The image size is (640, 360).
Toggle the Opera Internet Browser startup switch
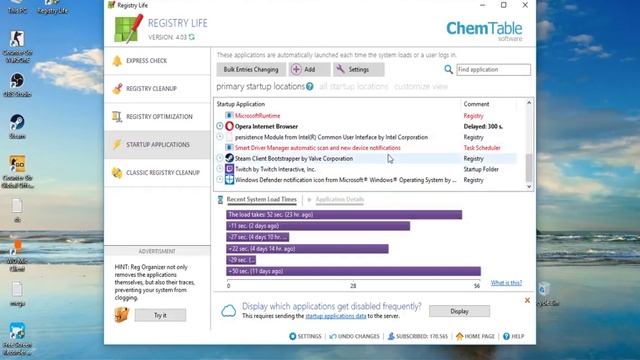click(x=220, y=126)
